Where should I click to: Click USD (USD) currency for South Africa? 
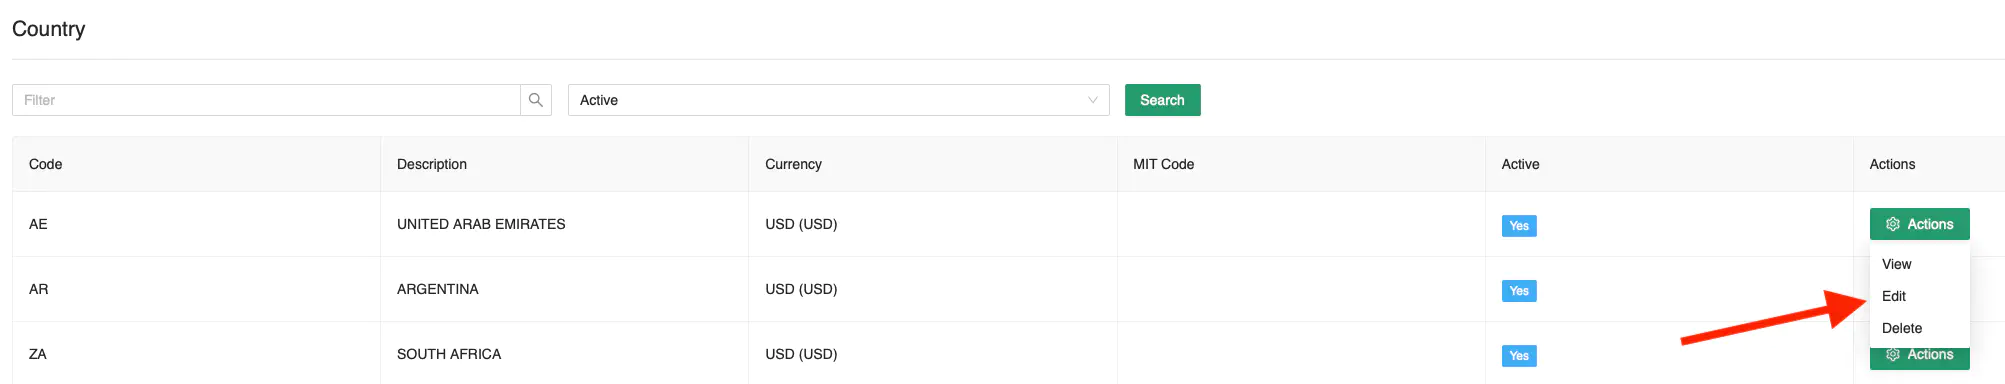pos(801,354)
